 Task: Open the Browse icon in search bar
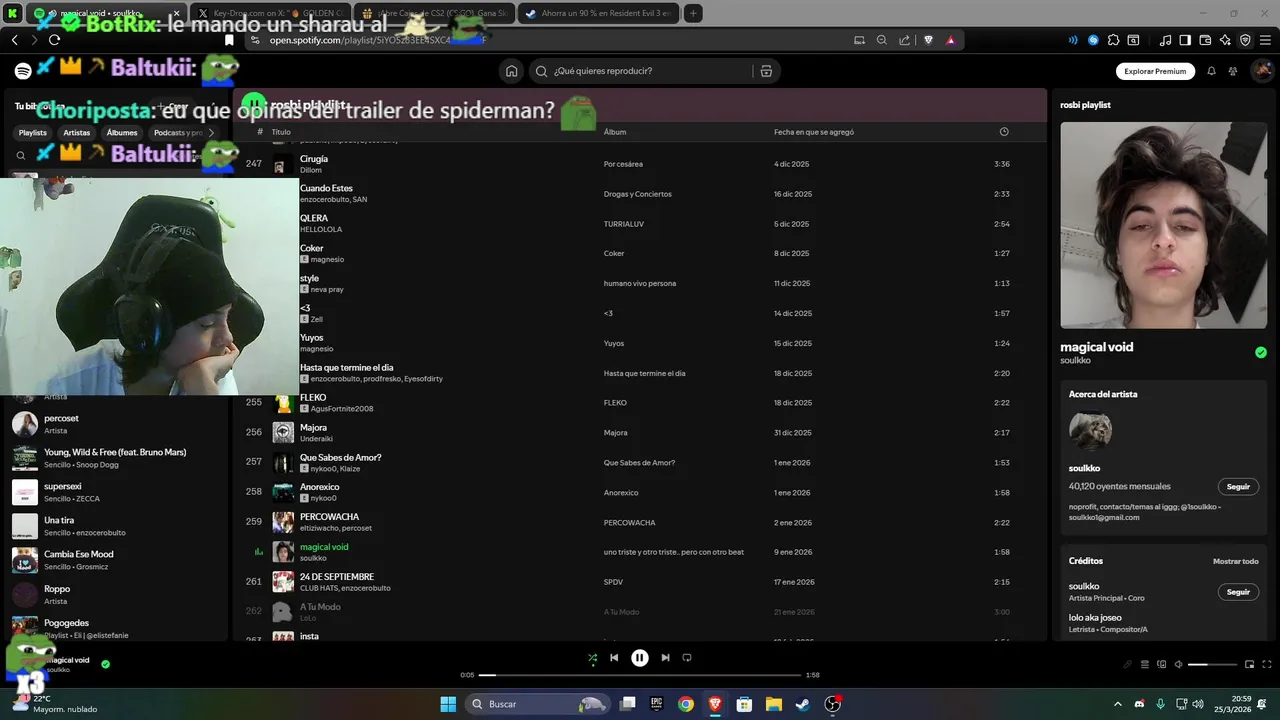(766, 71)
